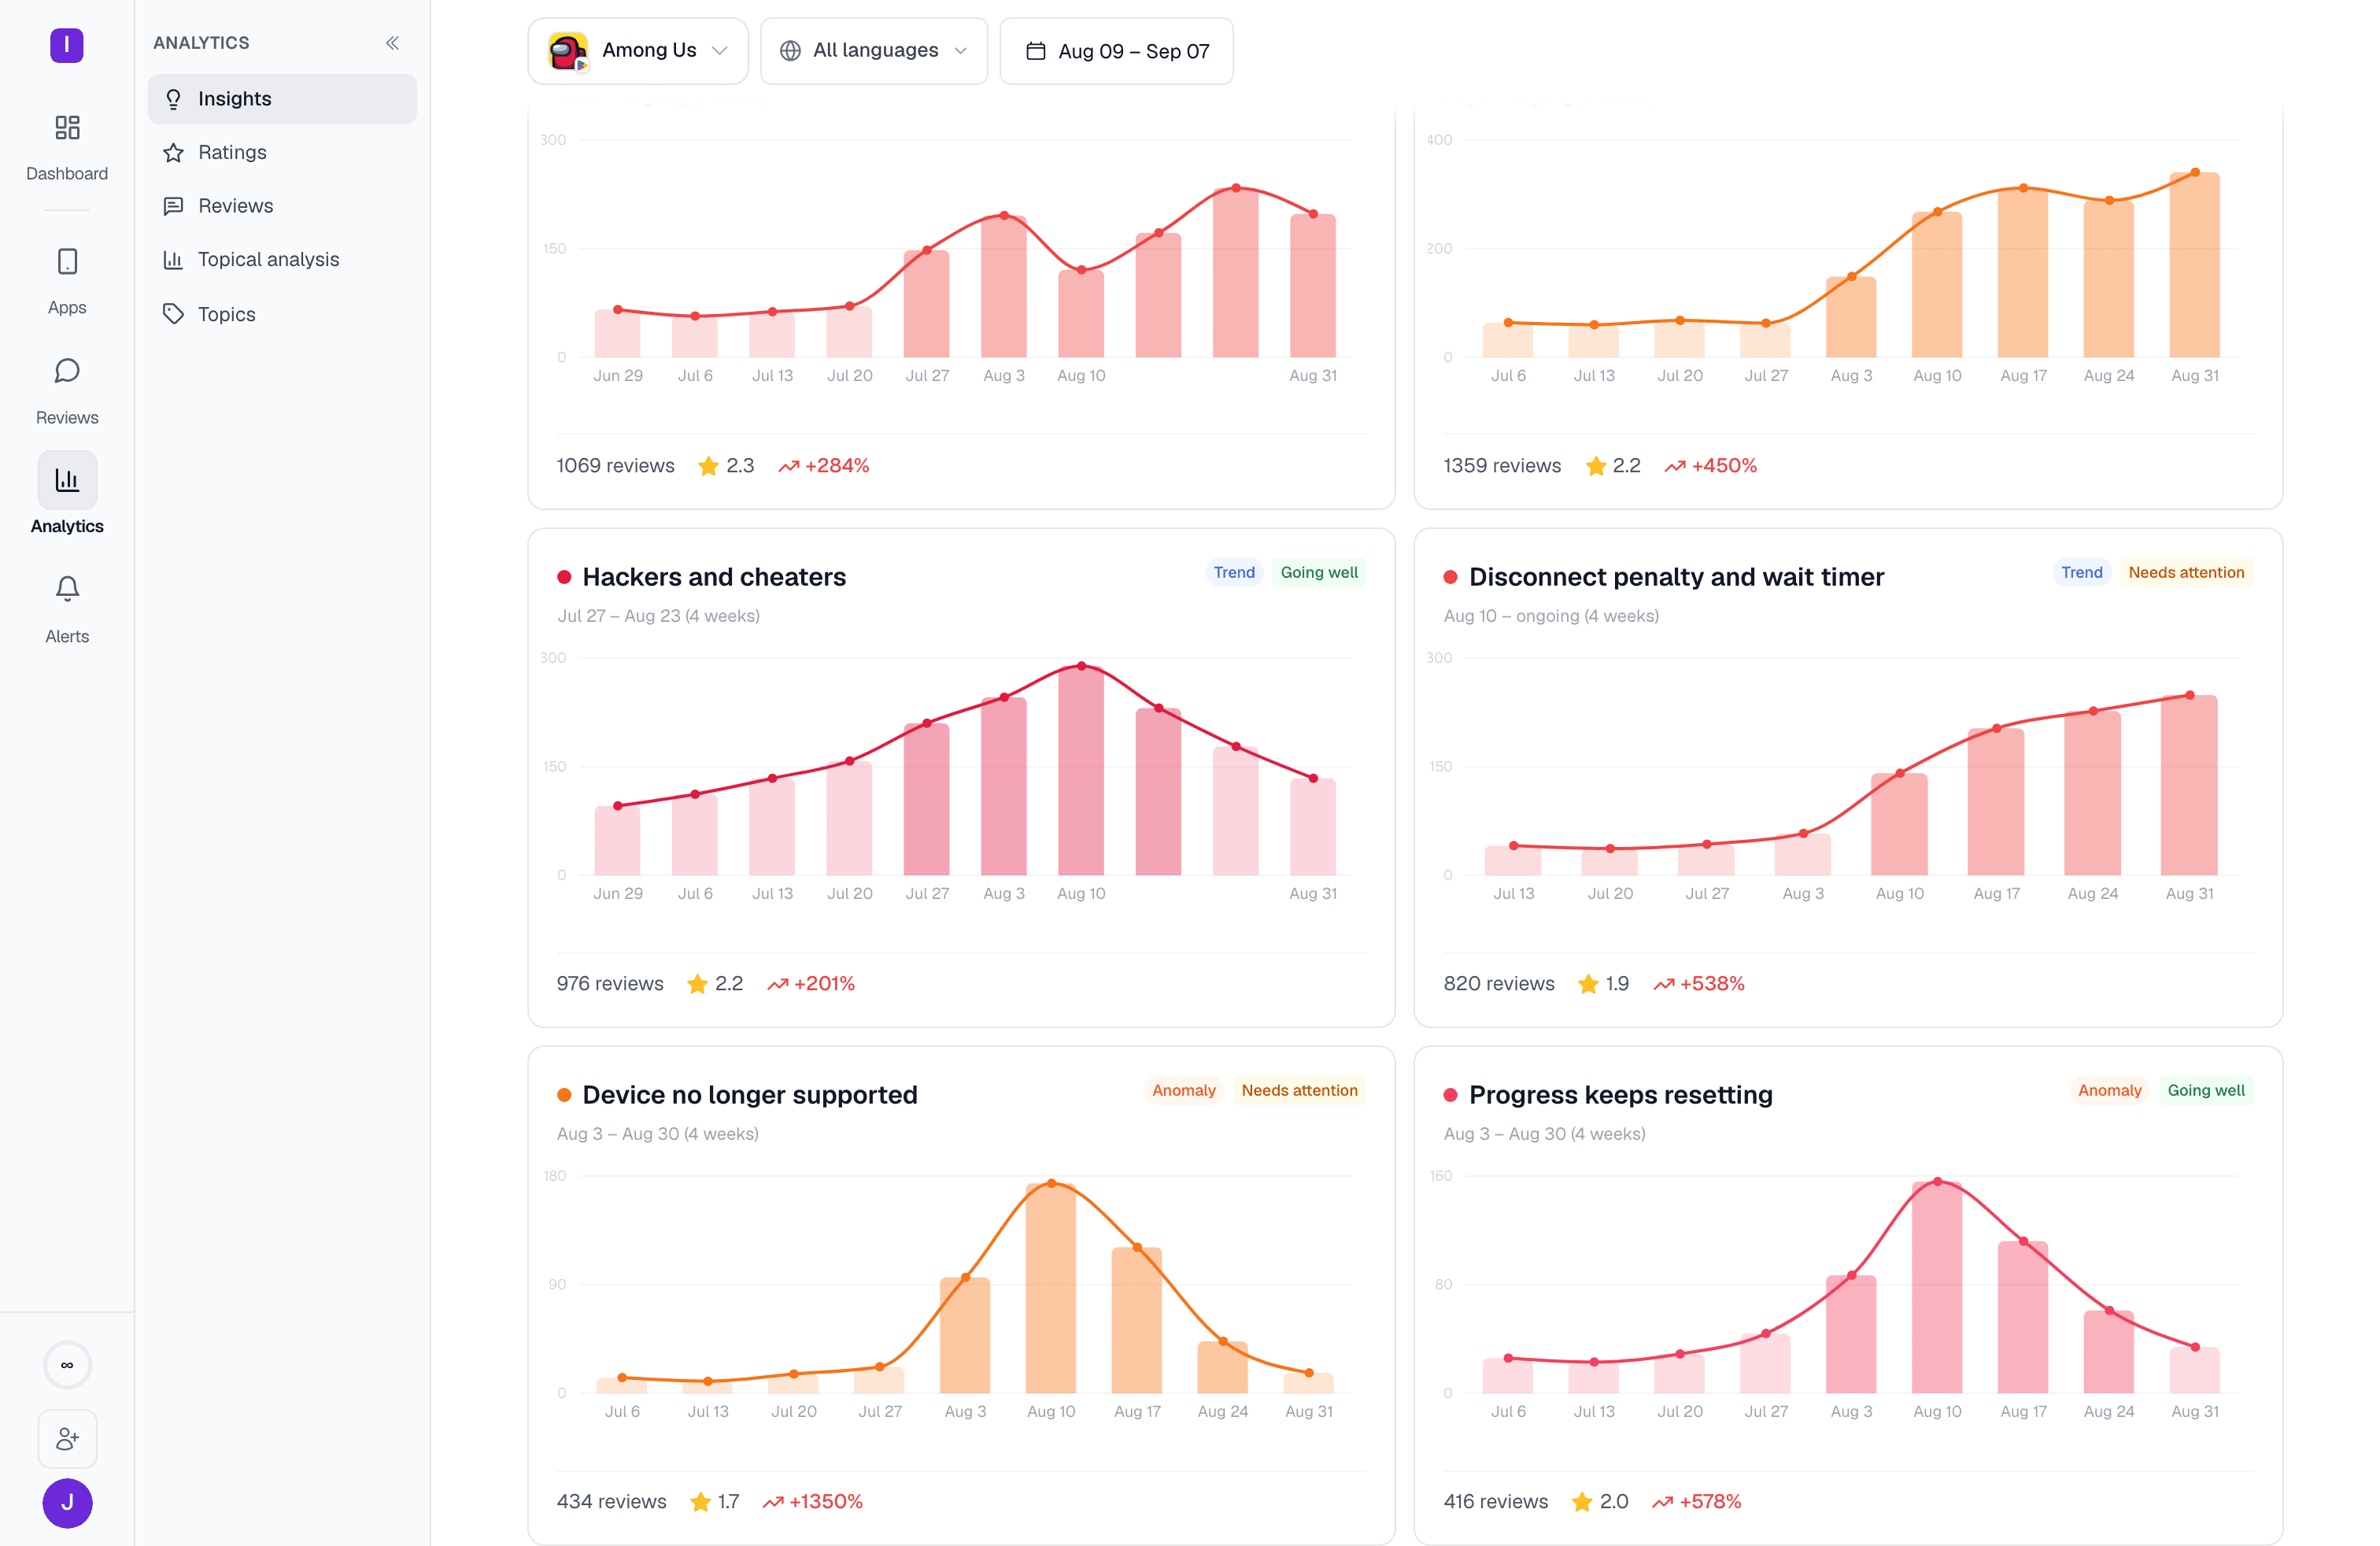
Task: Collapse the Analytics sidebar panel
Action: pos(392,43)
